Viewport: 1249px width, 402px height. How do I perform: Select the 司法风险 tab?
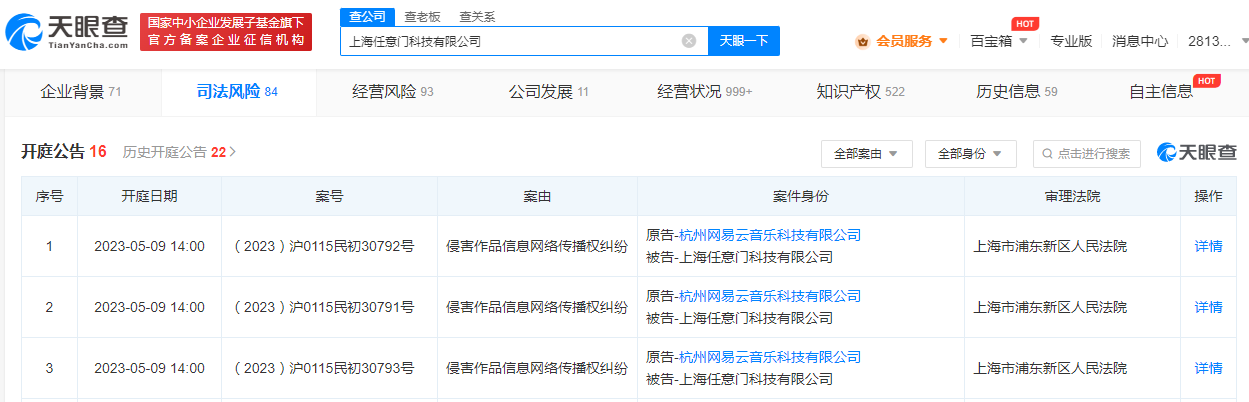pyautogui.click(x=237, y=92)
